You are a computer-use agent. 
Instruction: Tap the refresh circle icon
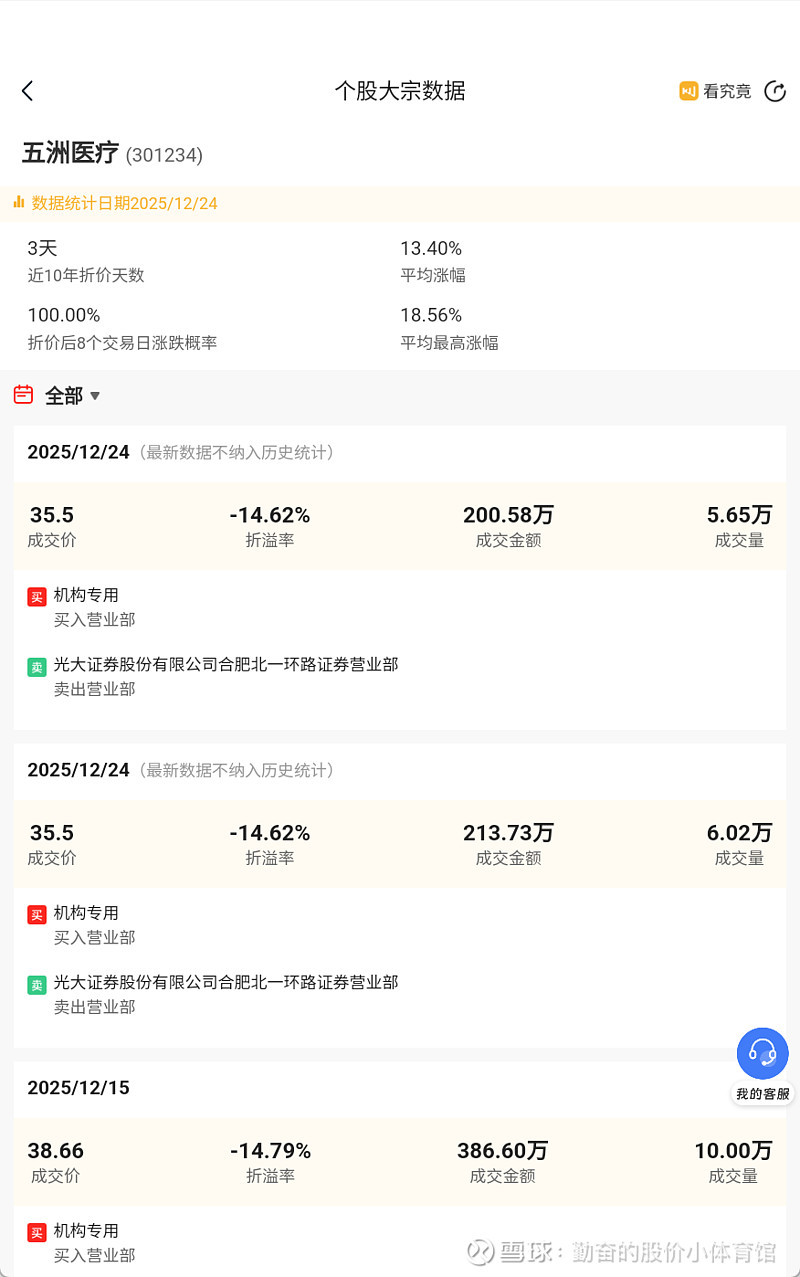tap(775, 91)
